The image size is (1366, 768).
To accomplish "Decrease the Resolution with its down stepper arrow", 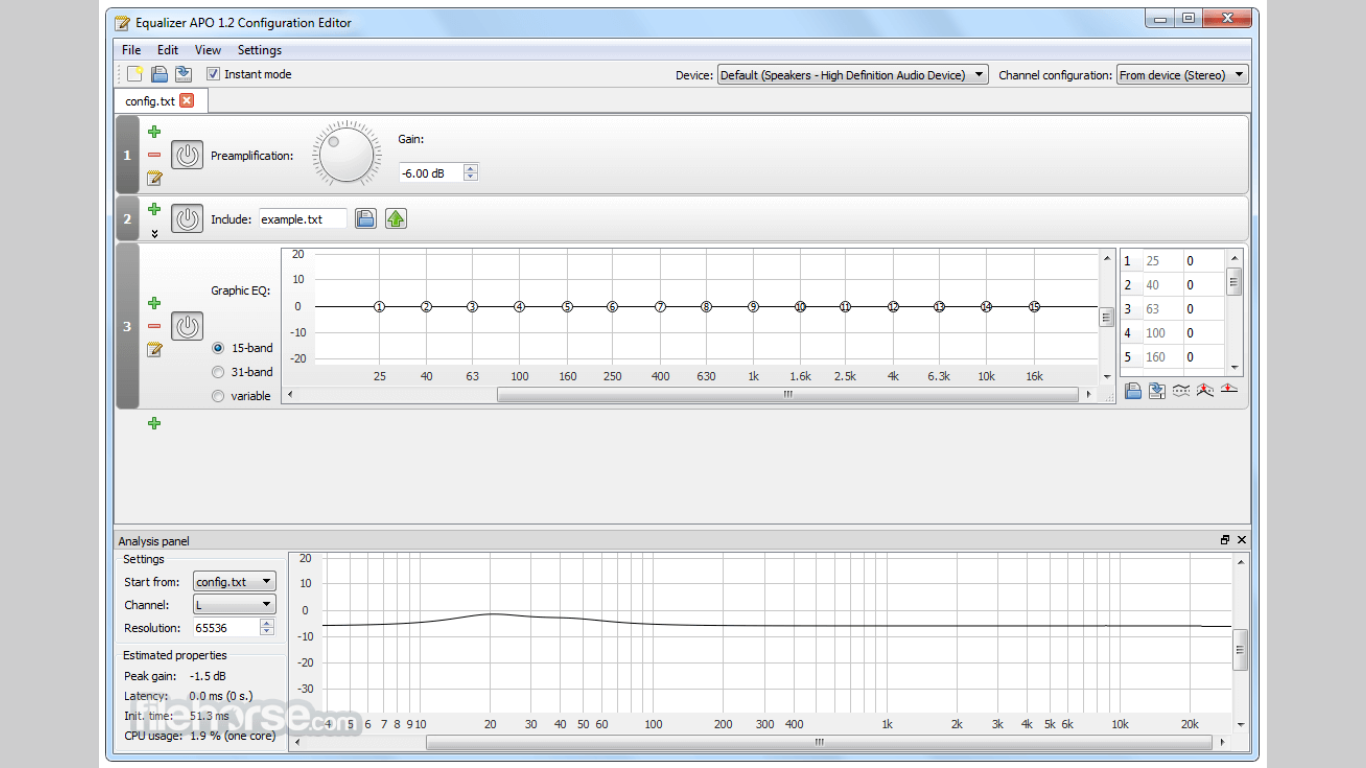I will pyautogui.click(x=267, y=632).
